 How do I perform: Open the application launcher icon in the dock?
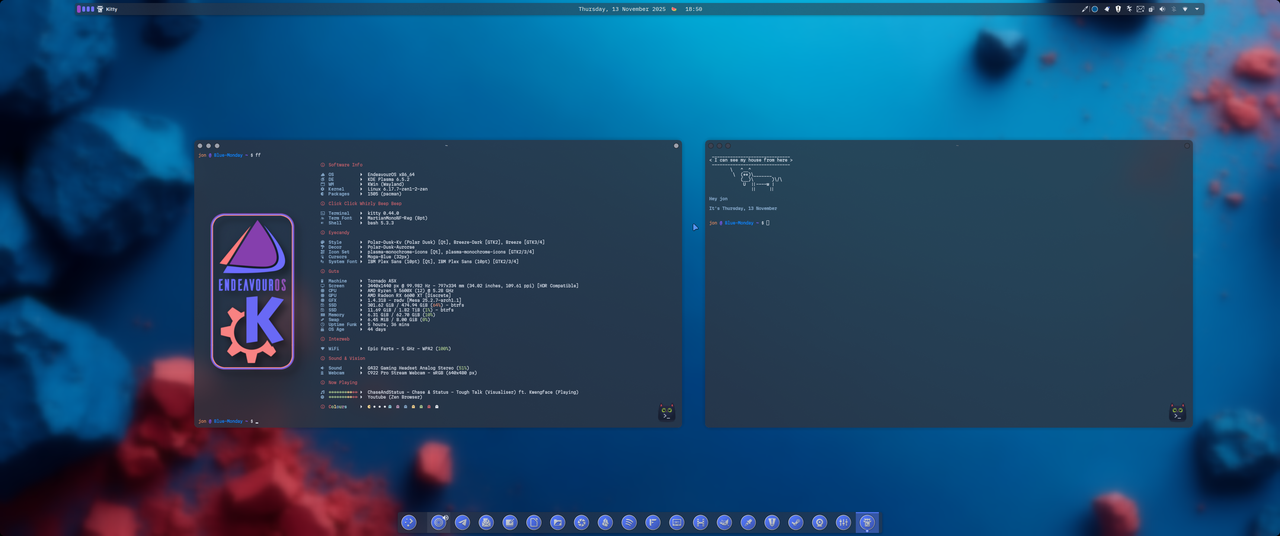click(408, 522)
